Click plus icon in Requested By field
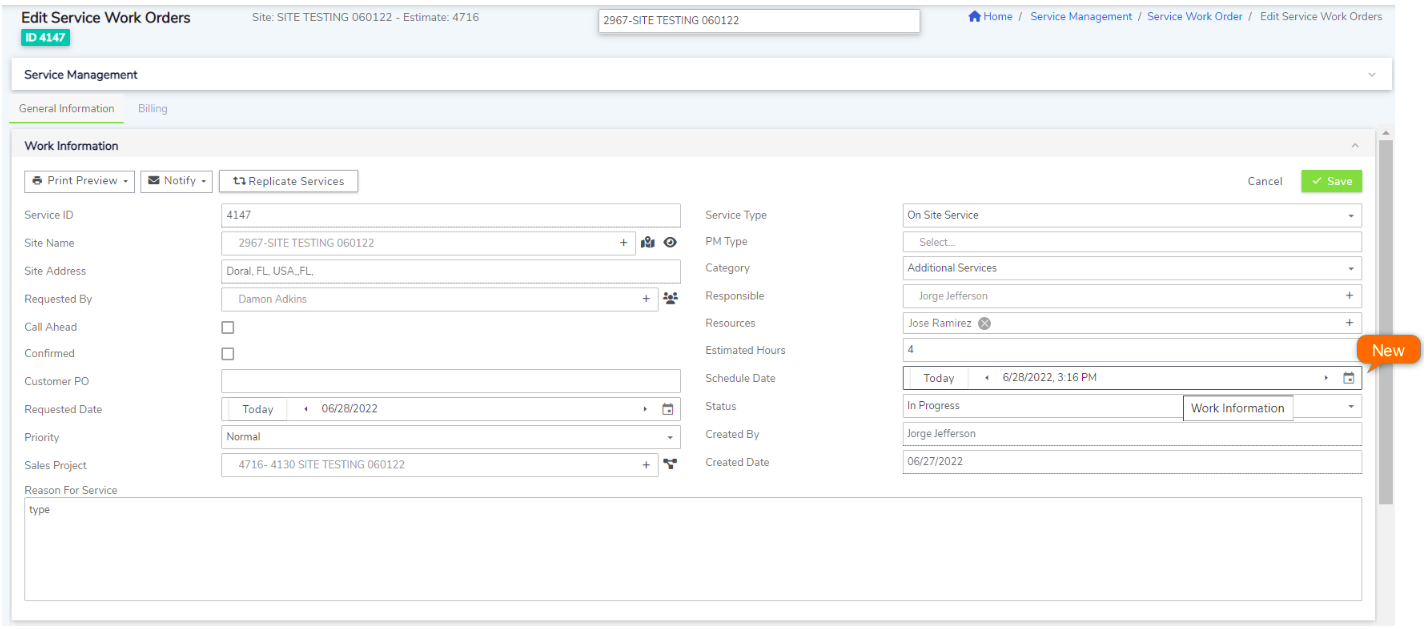Image resolution: width=1427 pixels, height=629 pixels. [x=646, y=298]
